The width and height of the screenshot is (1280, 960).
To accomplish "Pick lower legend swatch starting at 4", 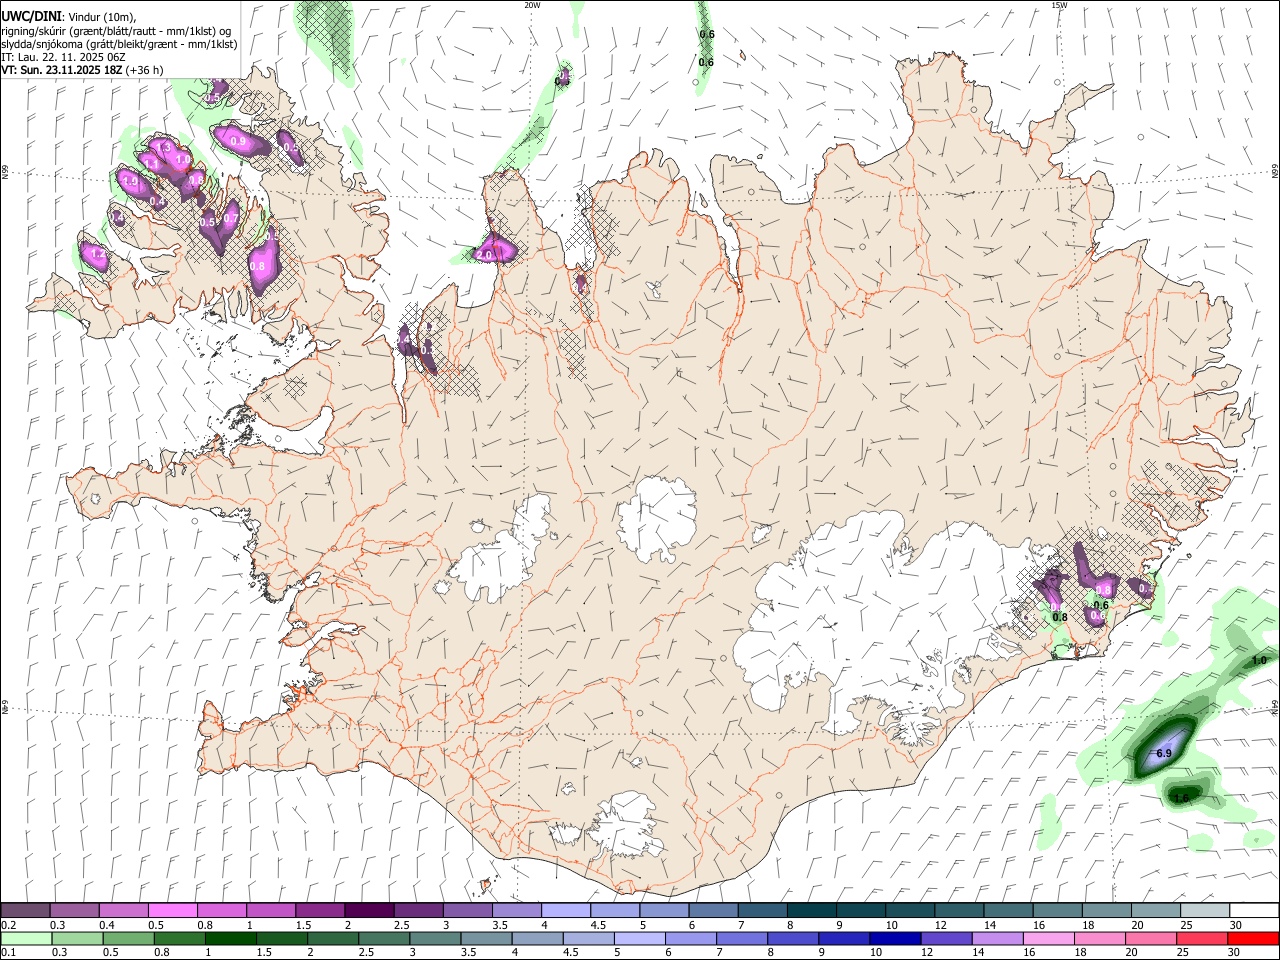I will tap(537, 939).
